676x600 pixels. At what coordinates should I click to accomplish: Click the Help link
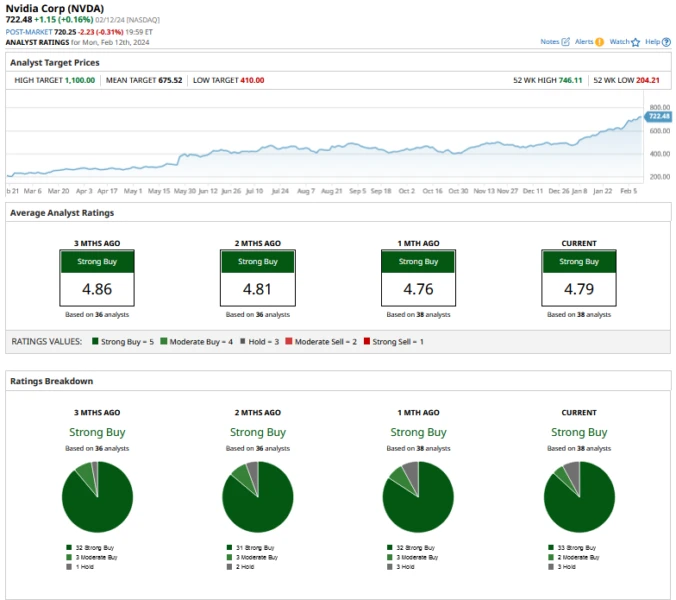pos(652,41)
